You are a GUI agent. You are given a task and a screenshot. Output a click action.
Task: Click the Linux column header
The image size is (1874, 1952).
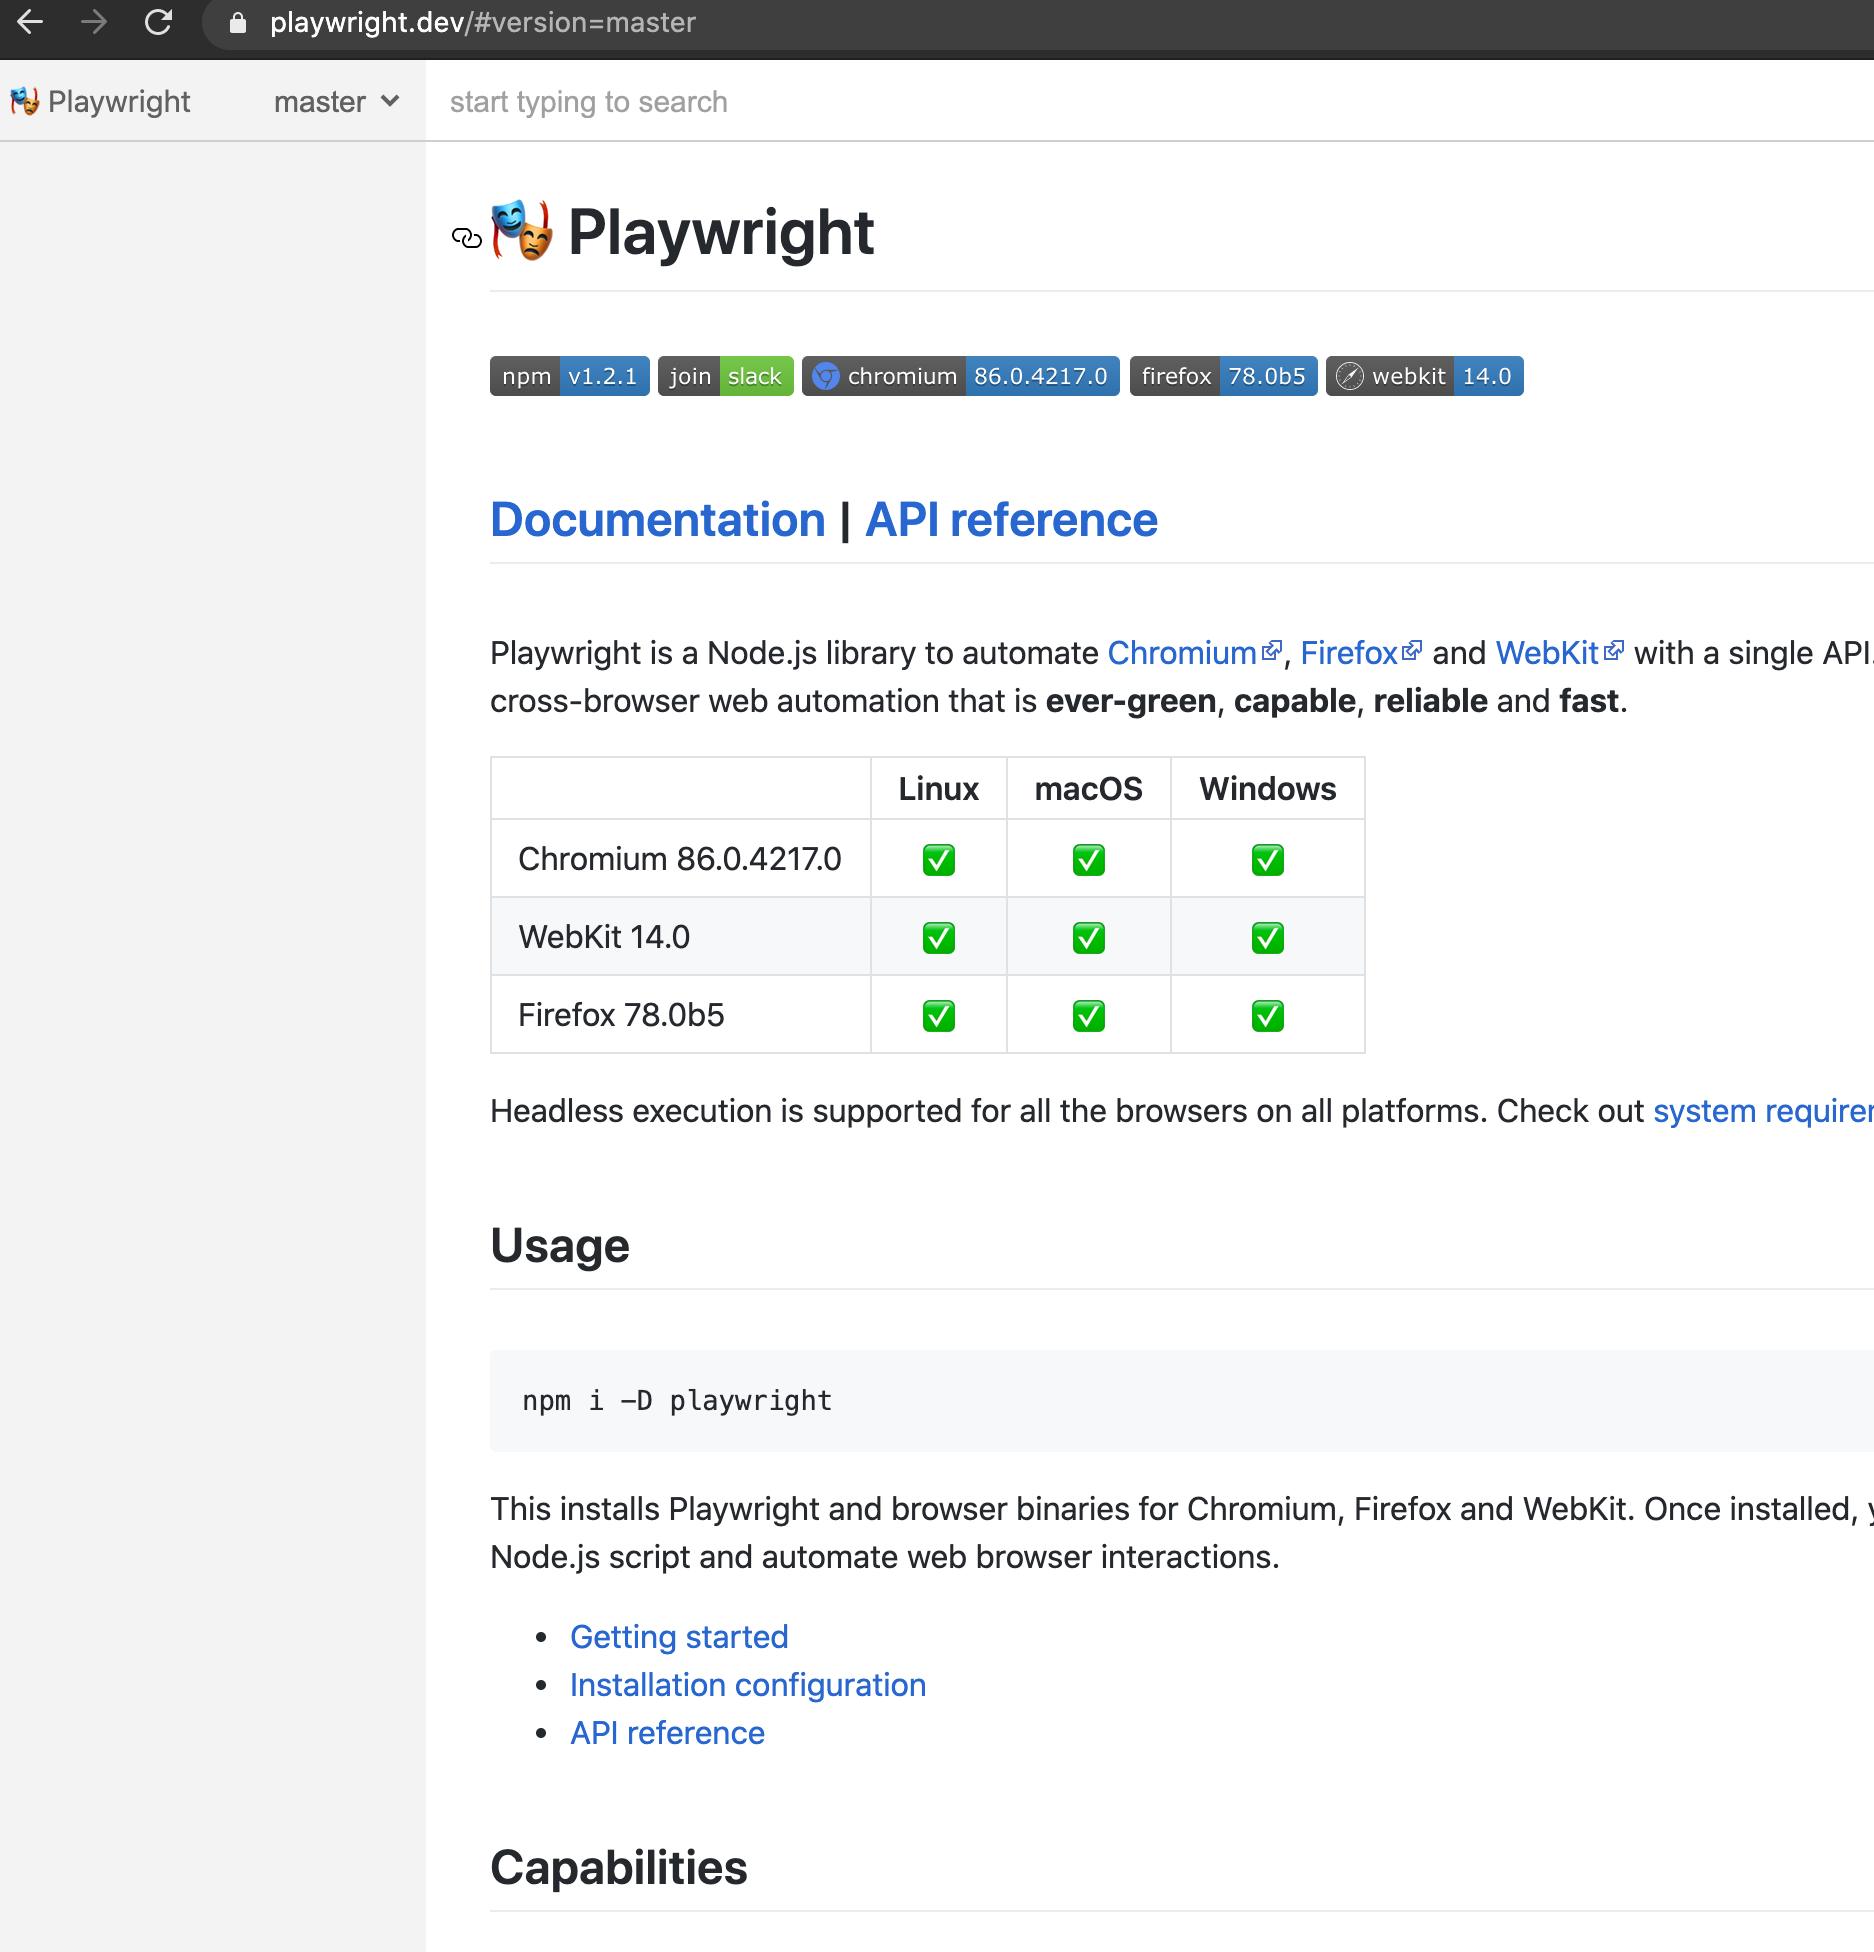[x=938, y=788]
